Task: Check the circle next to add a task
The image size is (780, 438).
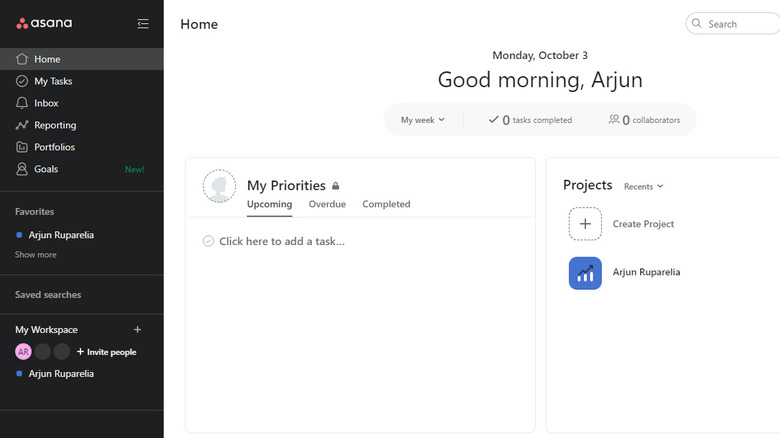Action: pyautogui.click(x=208, y=241)
